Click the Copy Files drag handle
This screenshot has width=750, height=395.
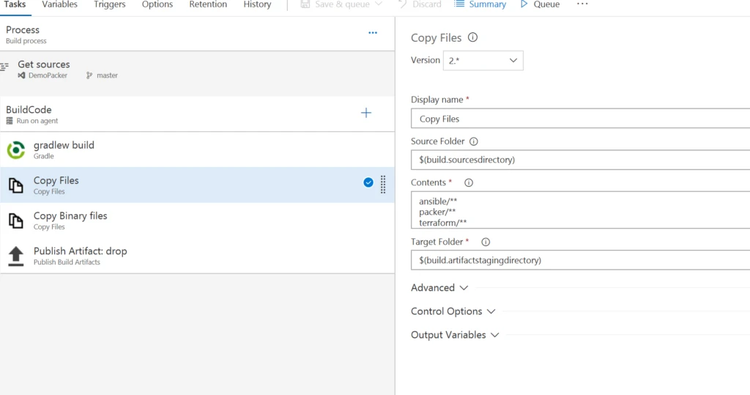pos(383,185)
